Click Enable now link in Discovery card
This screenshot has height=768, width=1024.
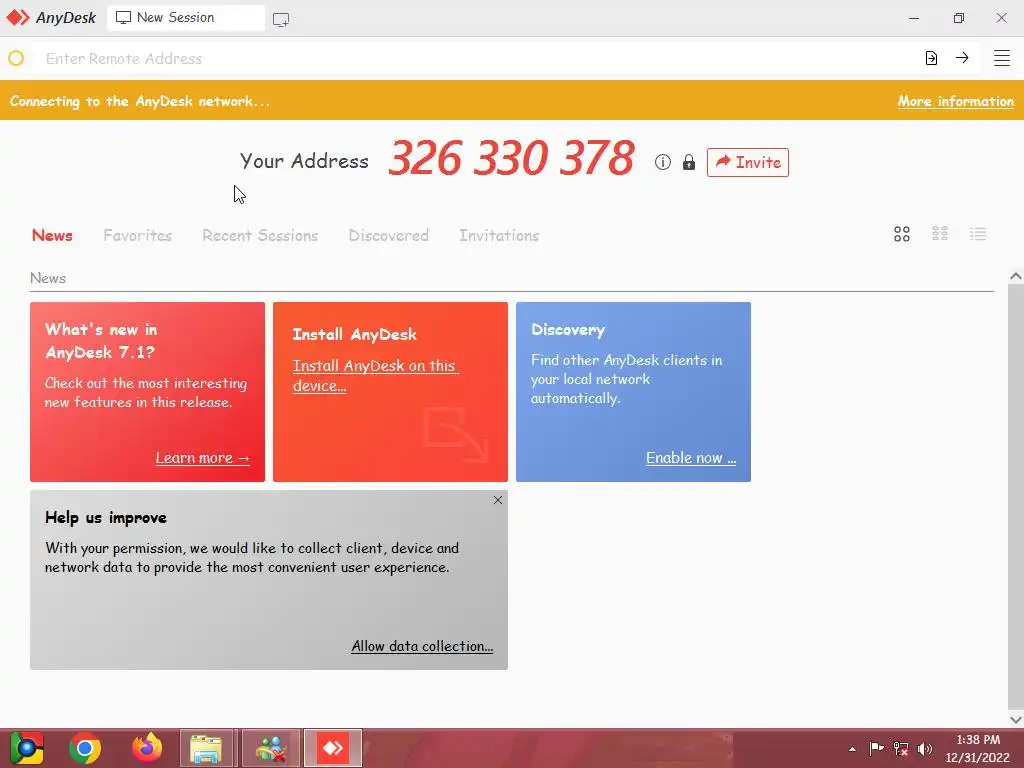691,458
